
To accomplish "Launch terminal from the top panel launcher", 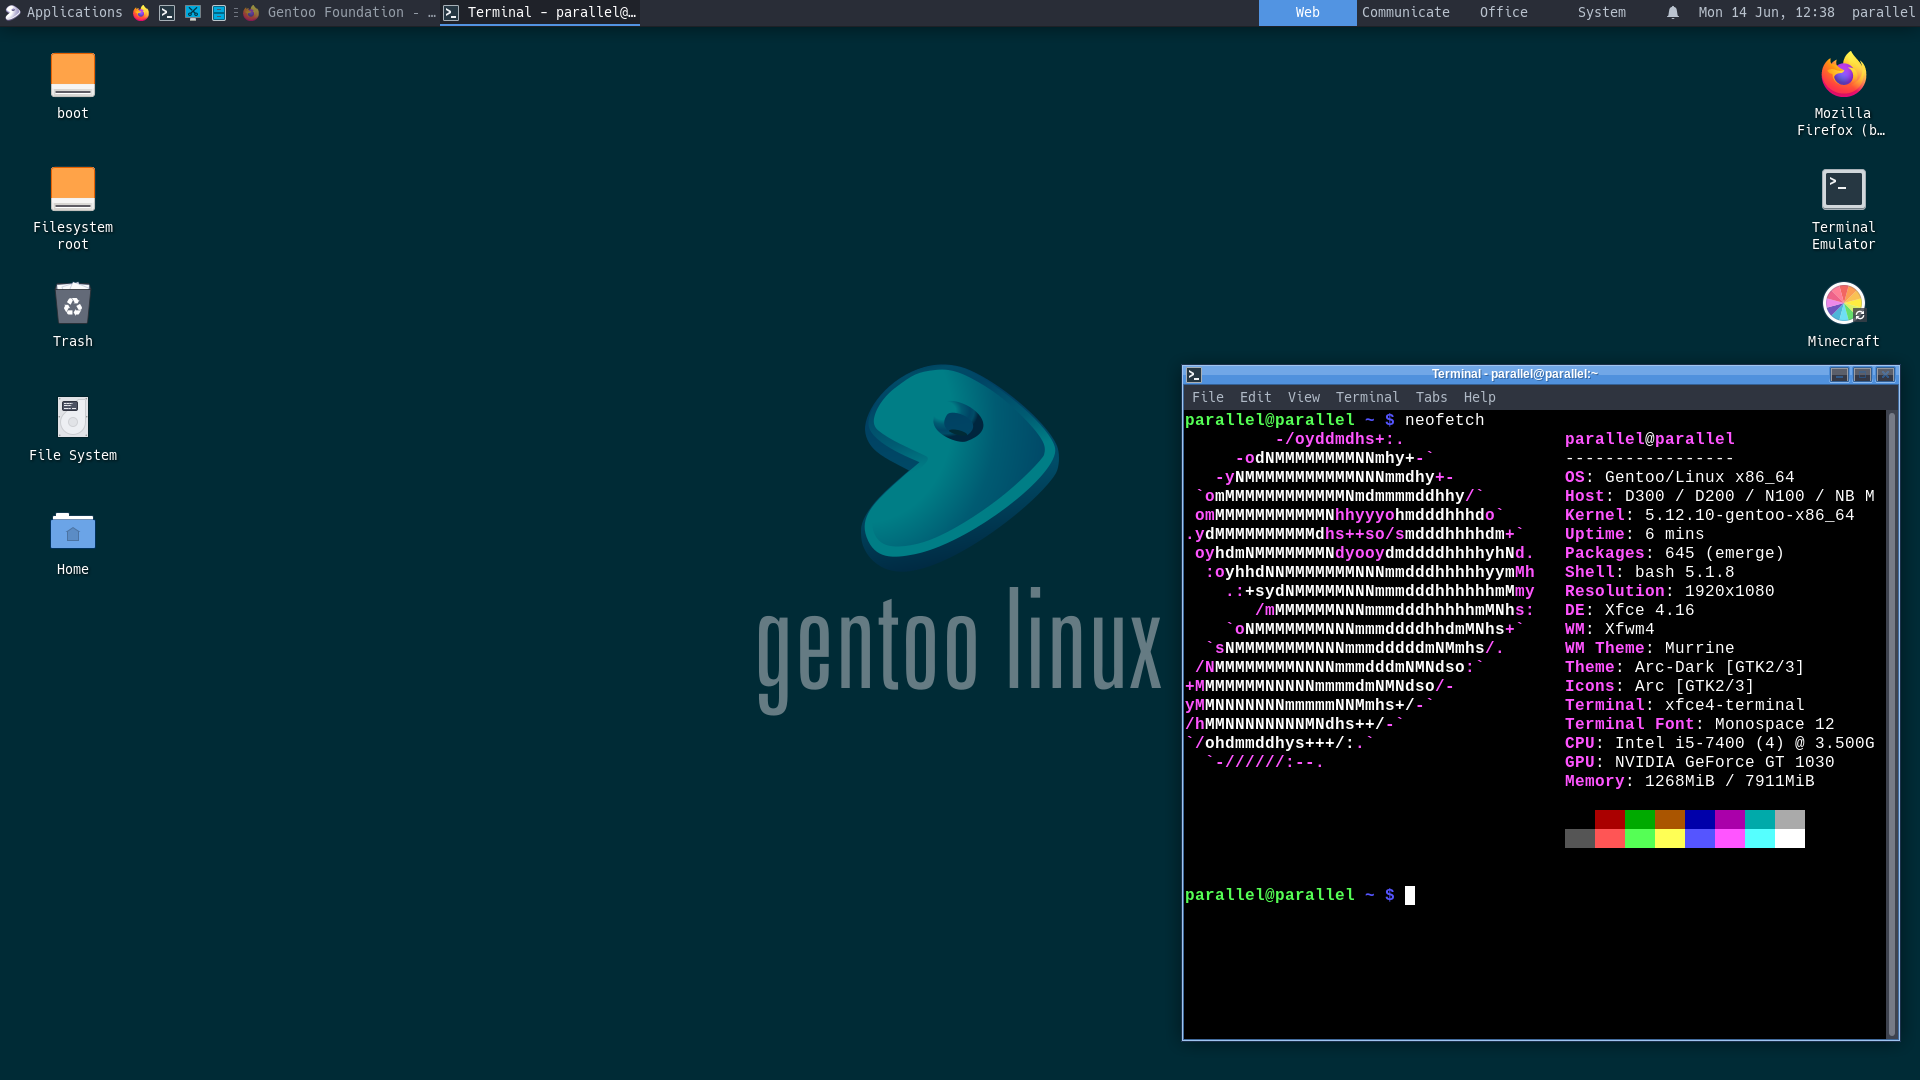I will [x=167, y=13].
